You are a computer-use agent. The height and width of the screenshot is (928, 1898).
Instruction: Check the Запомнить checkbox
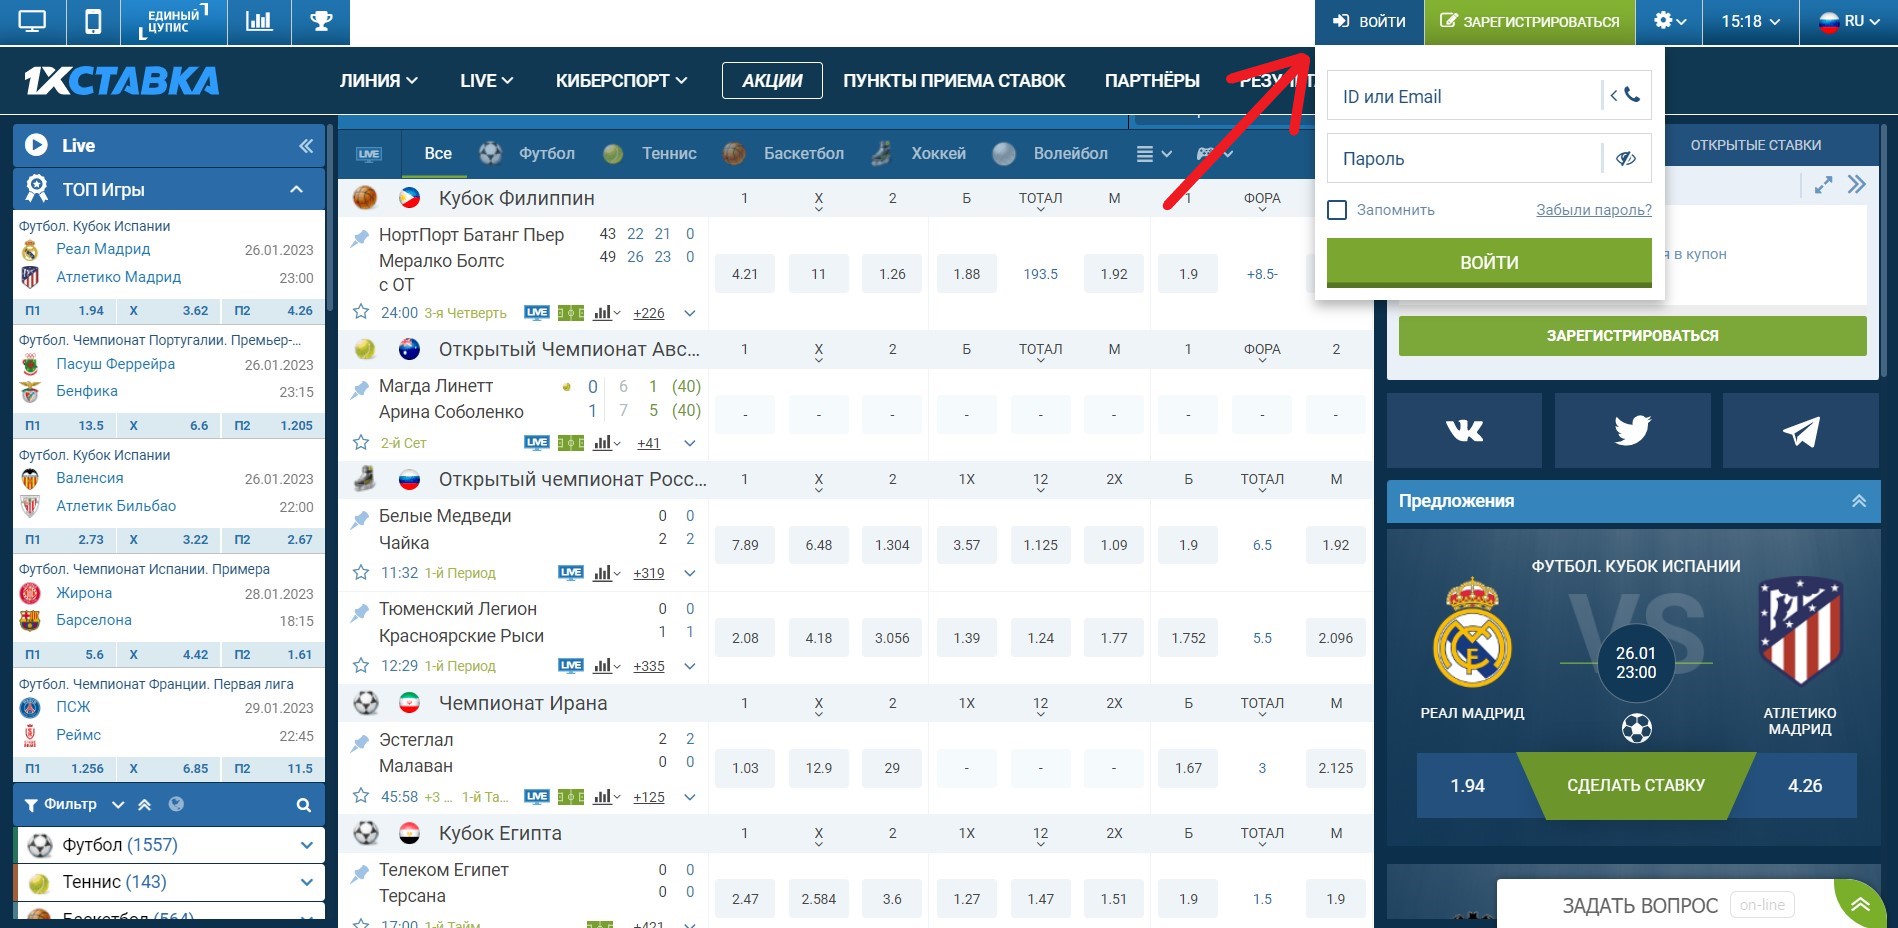tap(1337, 210)
